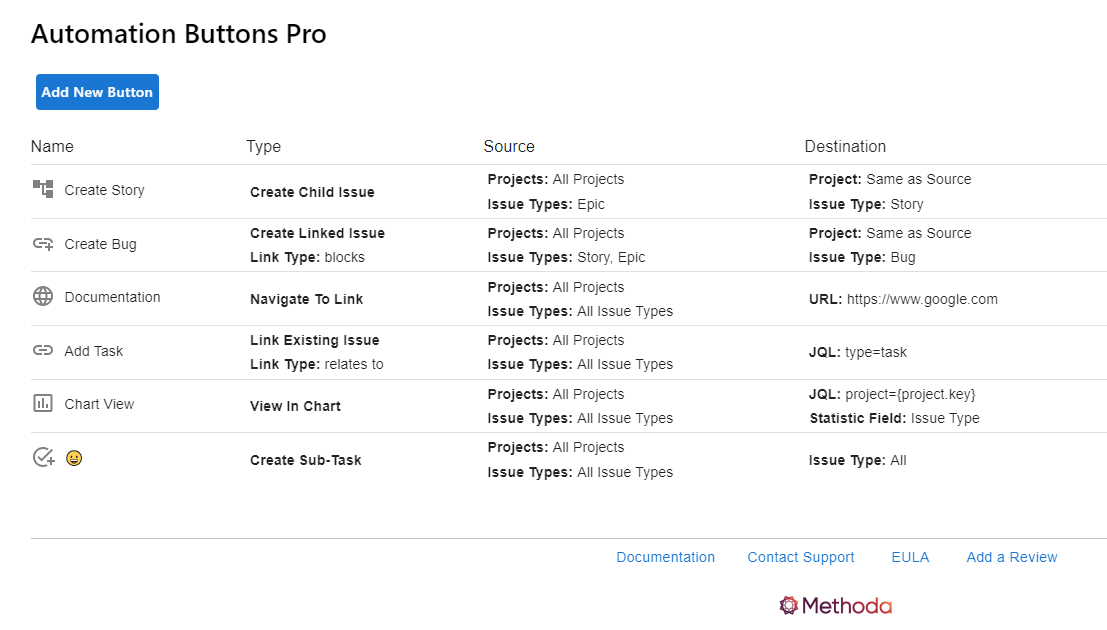Click the Create Sub-Task checkmark icon
The image size is (1107, 630).
(x=43, y=457)
